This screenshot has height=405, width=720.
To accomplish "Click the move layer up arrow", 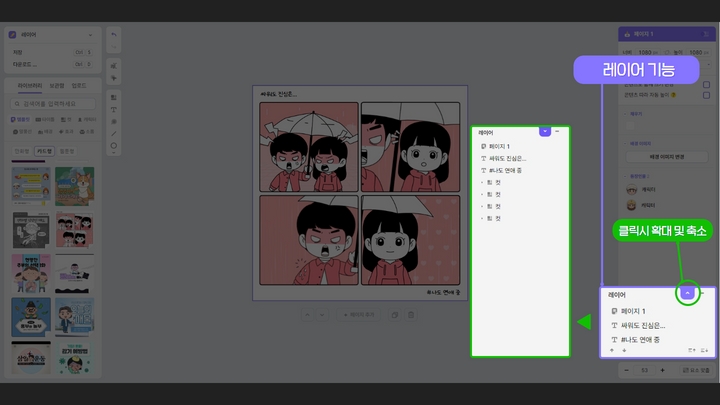I will point(612,351).
